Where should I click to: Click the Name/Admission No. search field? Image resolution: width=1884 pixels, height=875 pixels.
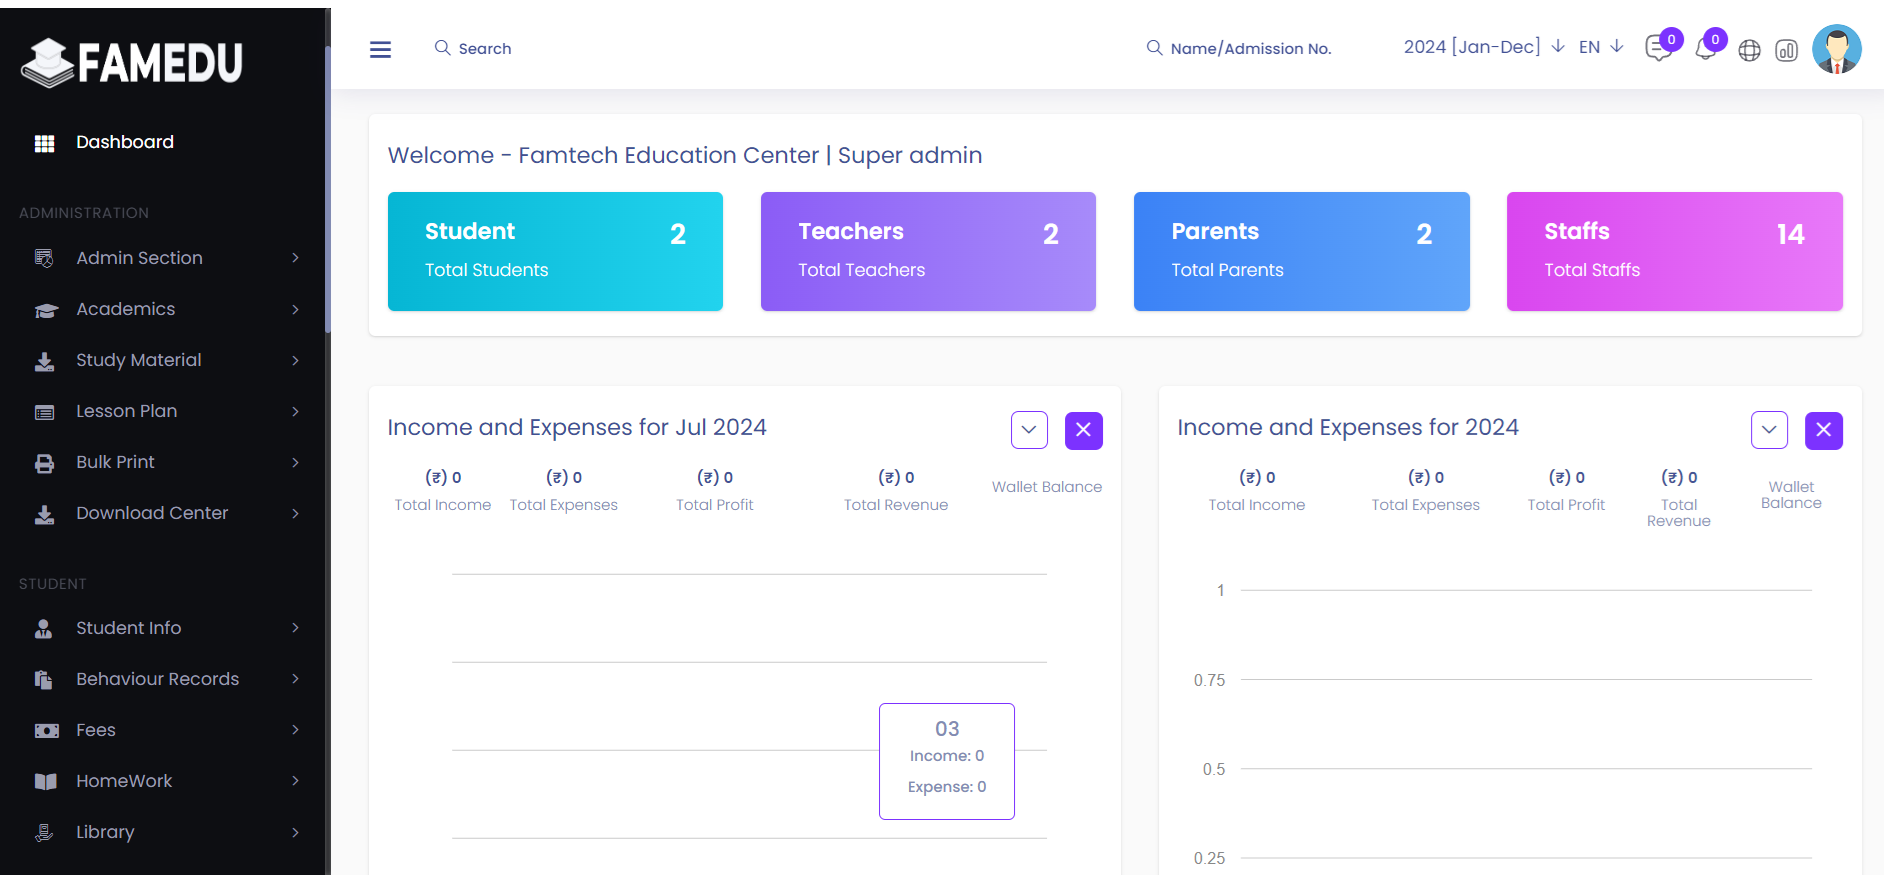1250,48
